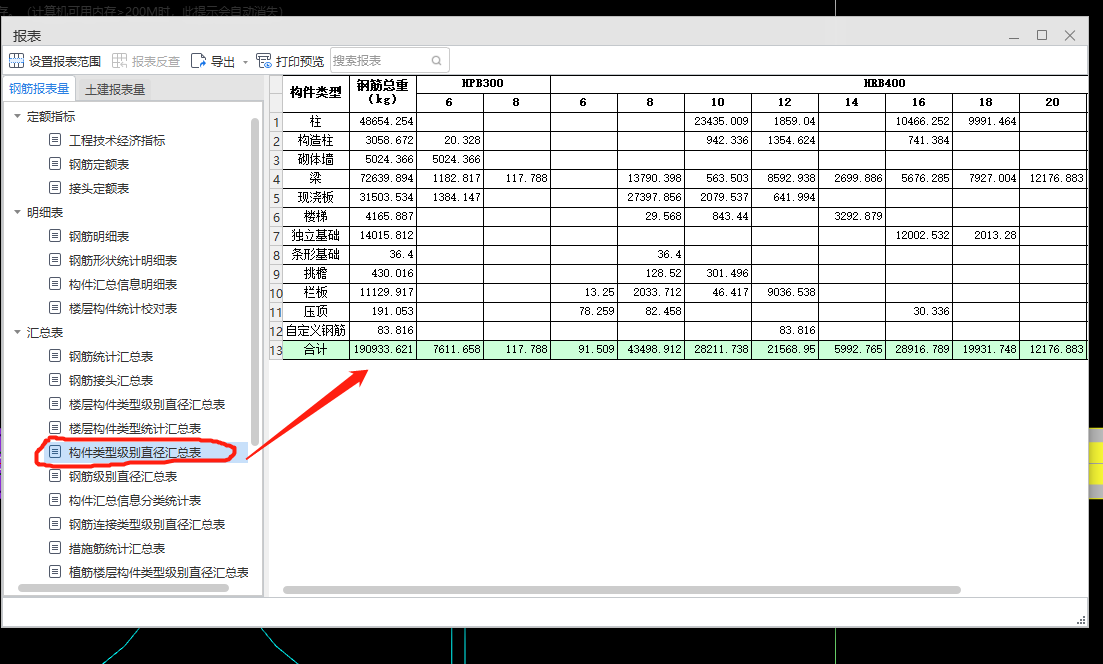Click the HPB300 group header
This screenshot has height=664, width=1103.
tap(483, 84)
